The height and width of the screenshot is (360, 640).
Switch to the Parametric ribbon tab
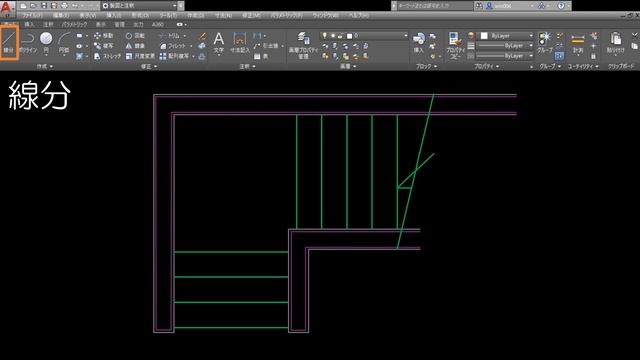74,24
